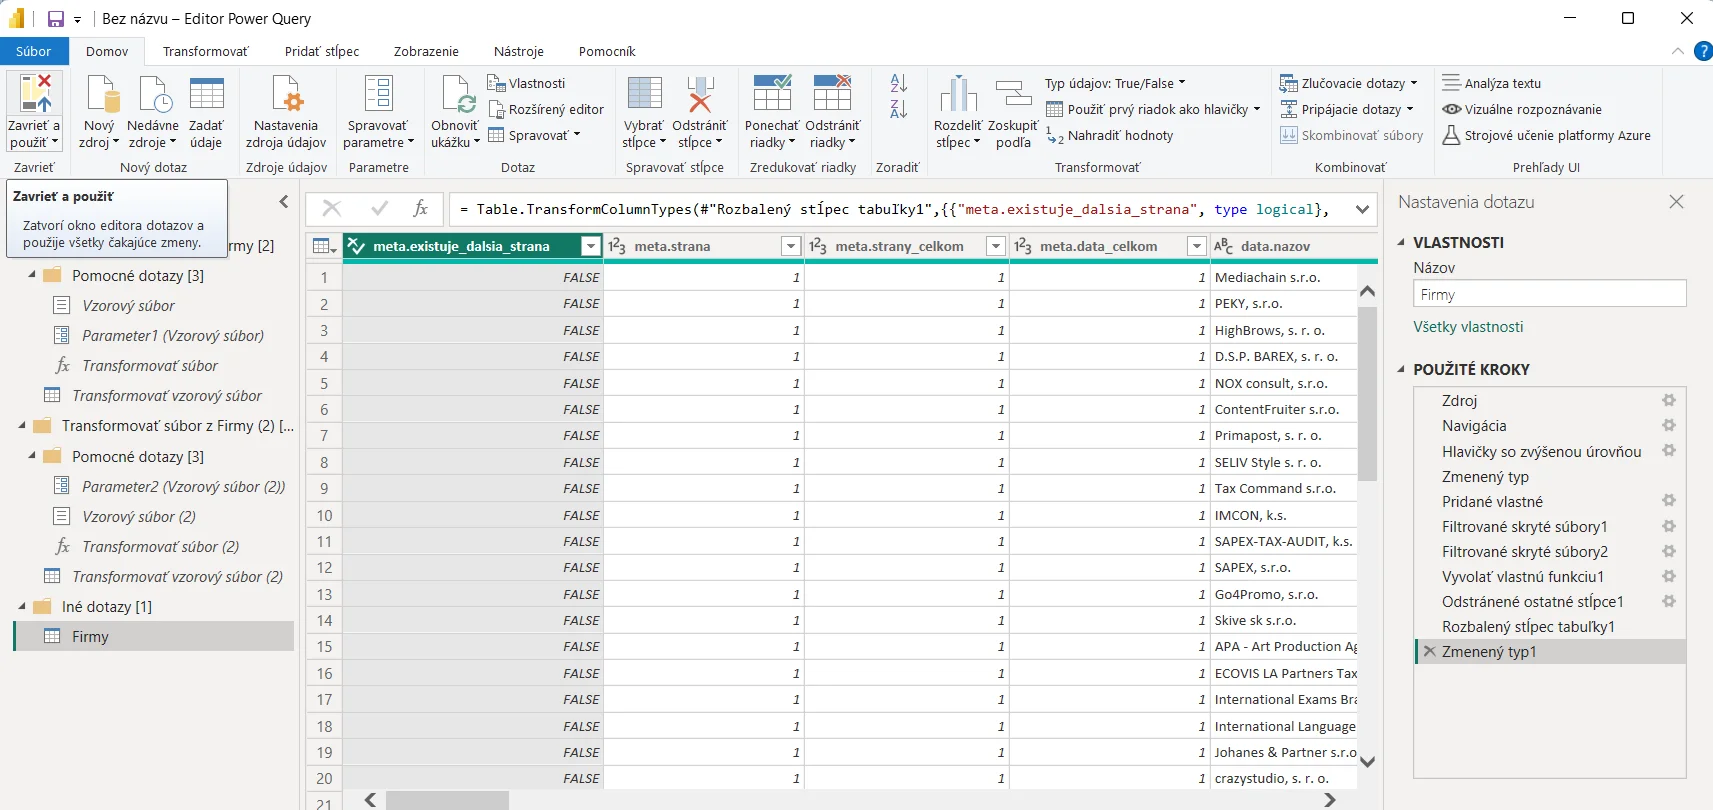Click the Názov input field

(1549, 294)
